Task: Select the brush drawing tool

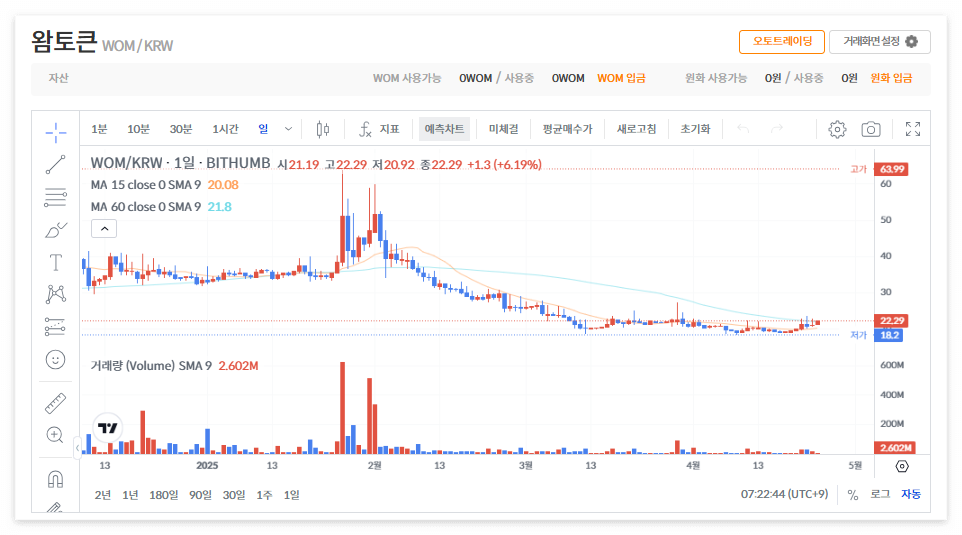Action: click(x=55, y=230)
